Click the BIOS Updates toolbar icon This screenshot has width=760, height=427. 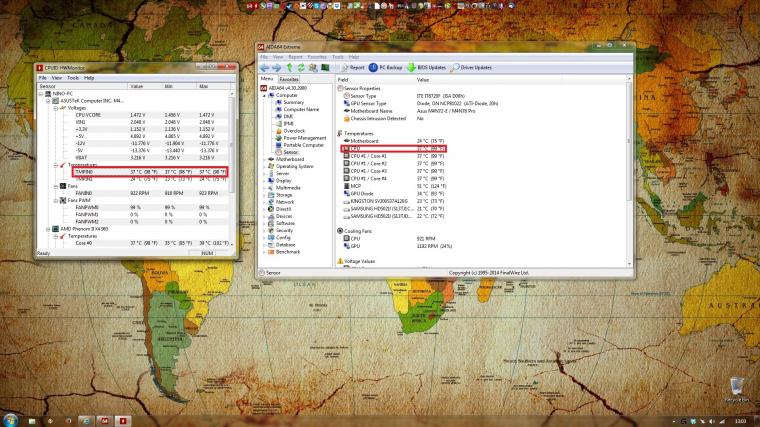(x=427, y=67)
